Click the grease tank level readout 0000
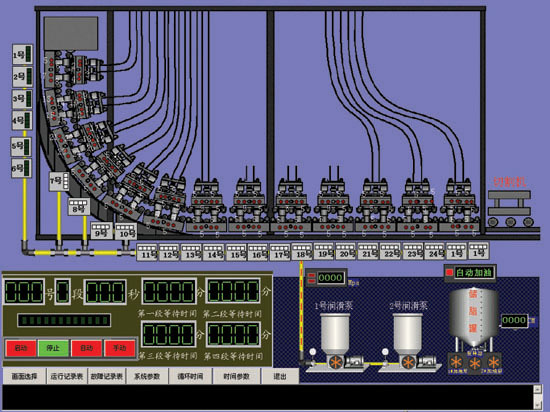The height and width of the screenshot is (412, 550). click(x=514, y=320)
